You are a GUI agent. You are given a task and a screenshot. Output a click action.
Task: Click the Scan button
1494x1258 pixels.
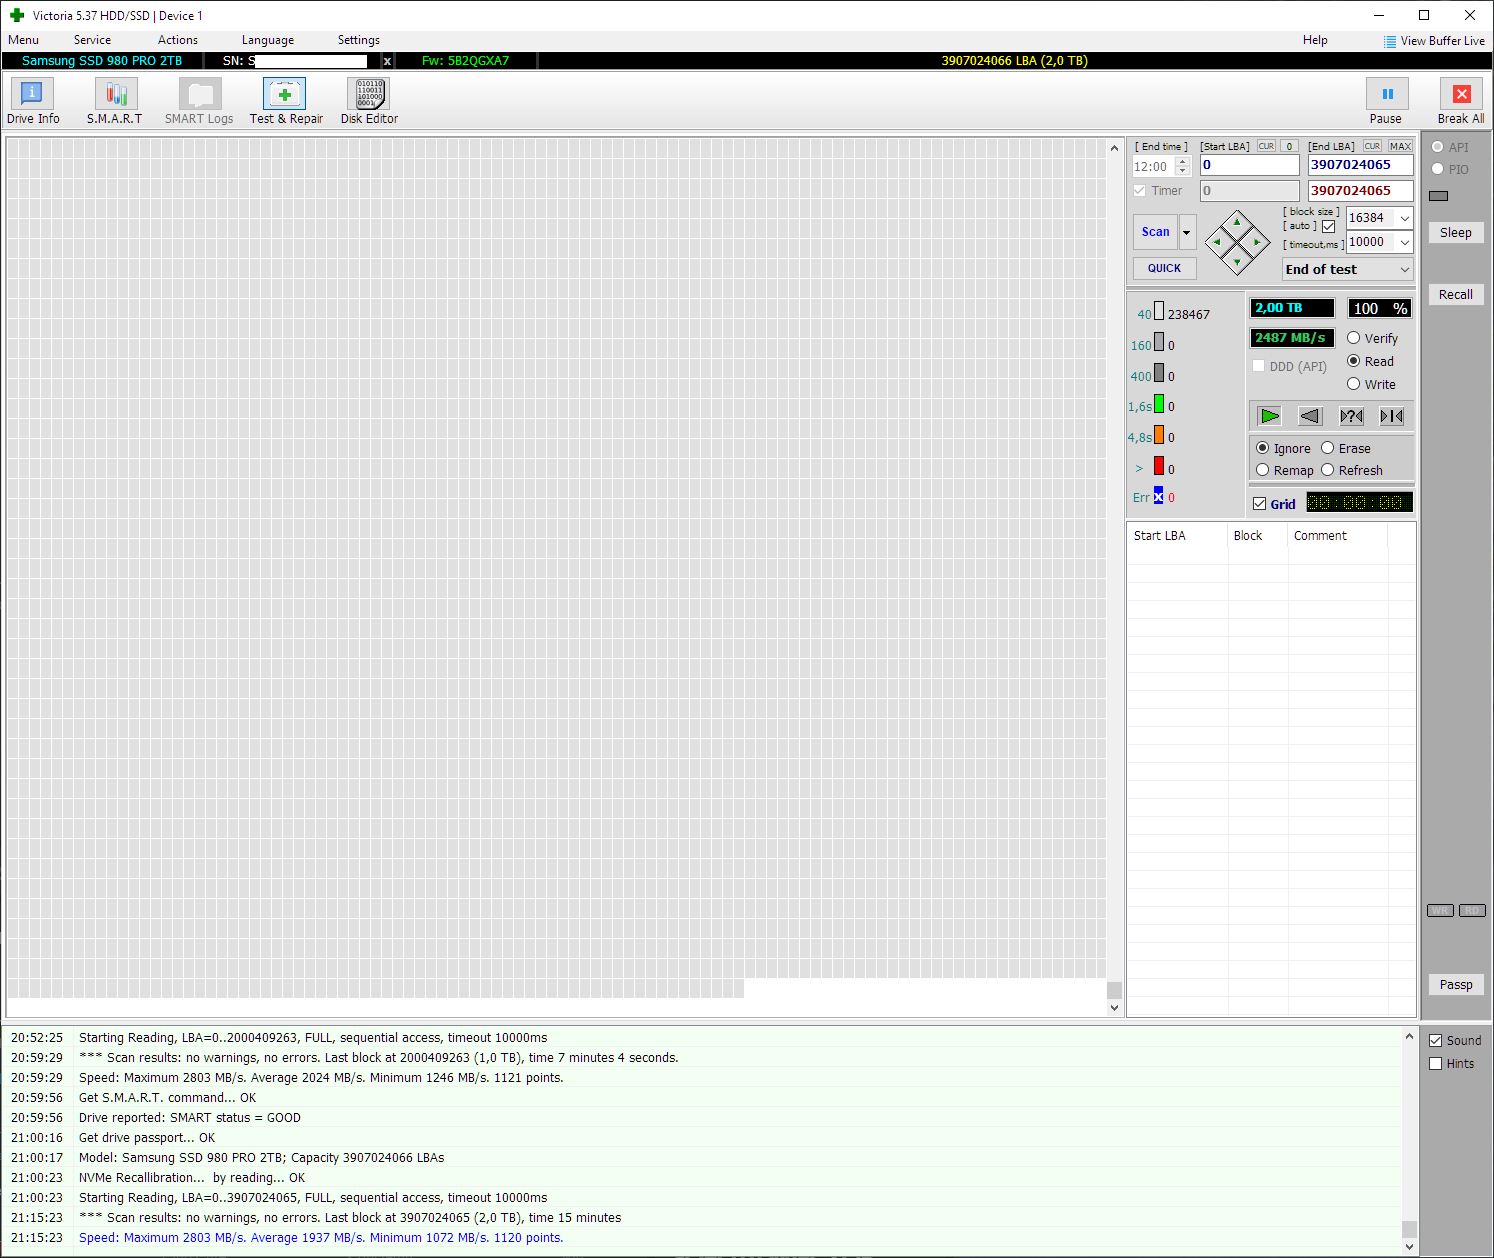pos(1155,232)
